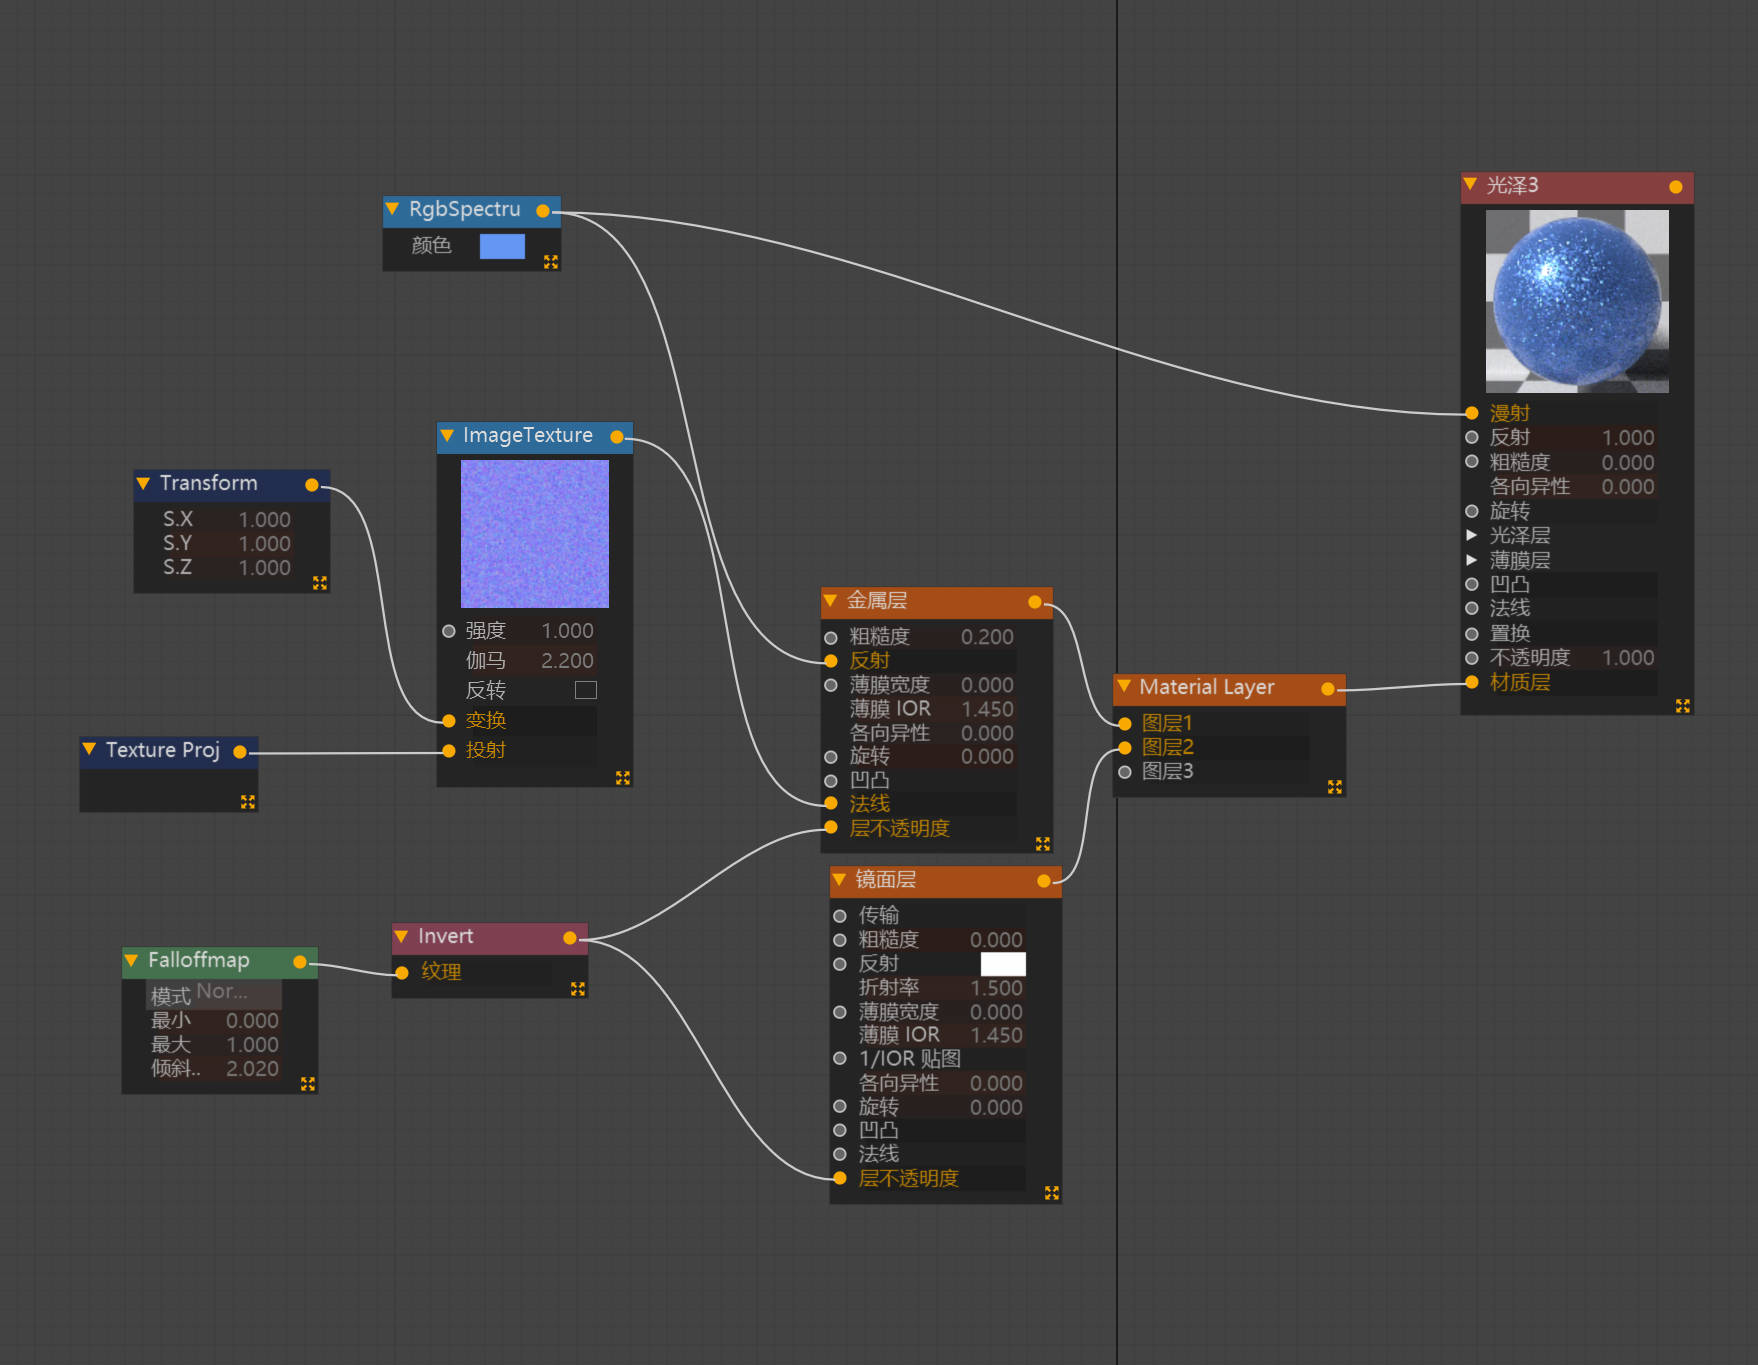Click the Invert node resize corner icon

[578, 989]
